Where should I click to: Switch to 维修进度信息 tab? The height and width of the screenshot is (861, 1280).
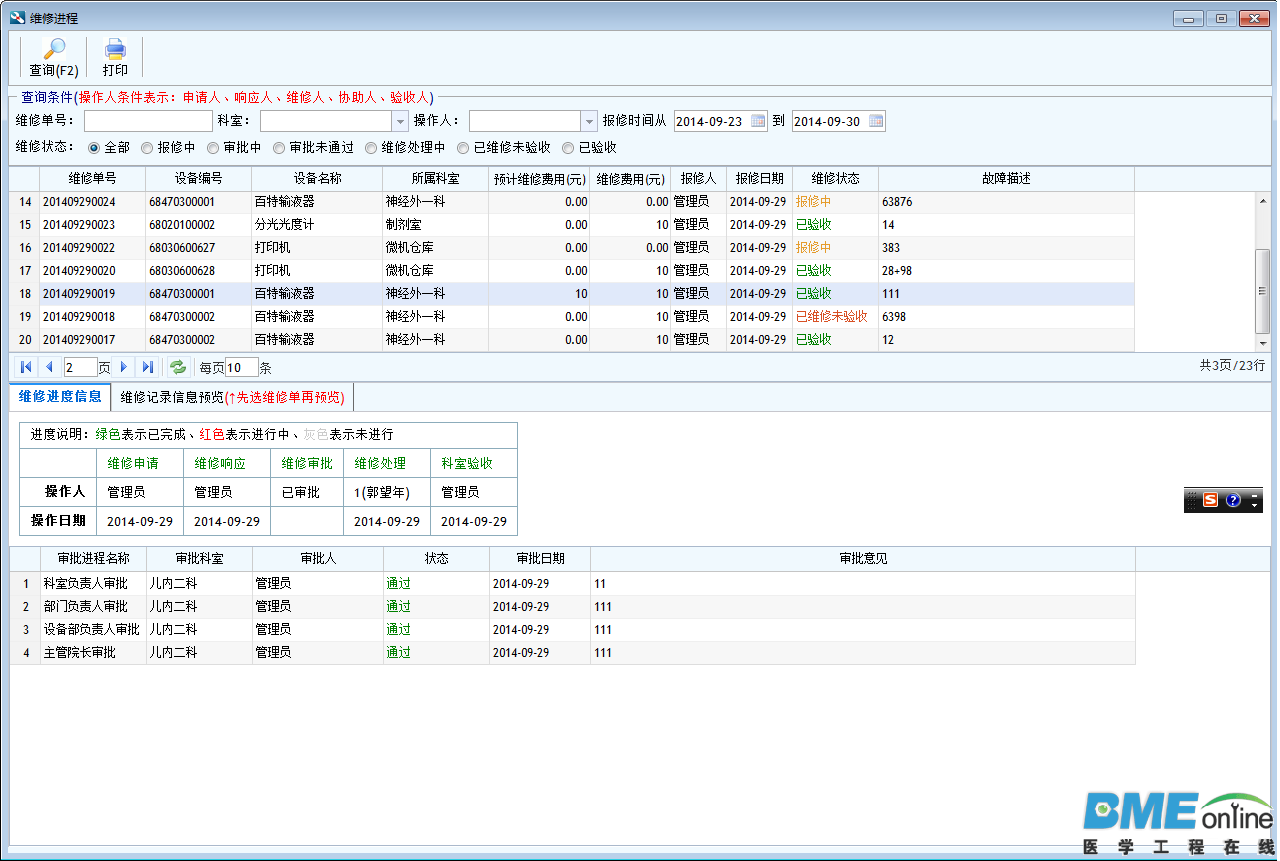point(60,396)
